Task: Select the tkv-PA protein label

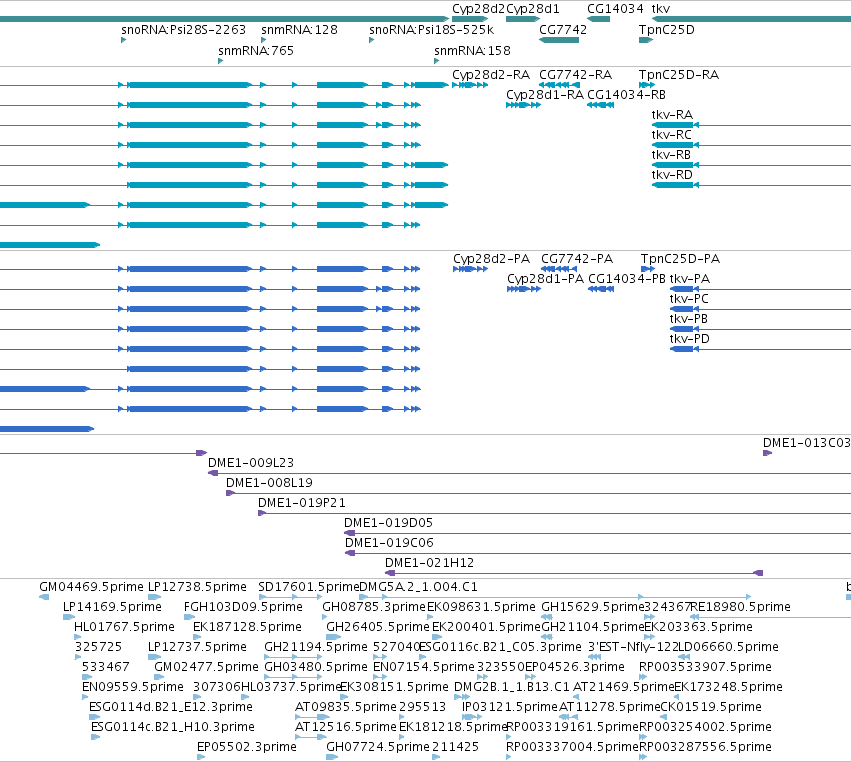Action: coord(690,279)
